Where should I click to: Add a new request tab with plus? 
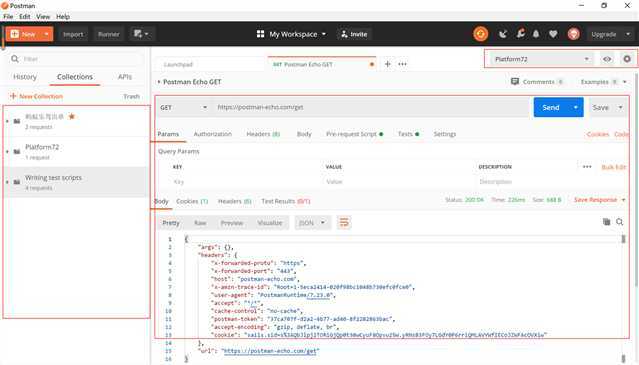coord(388,64)
